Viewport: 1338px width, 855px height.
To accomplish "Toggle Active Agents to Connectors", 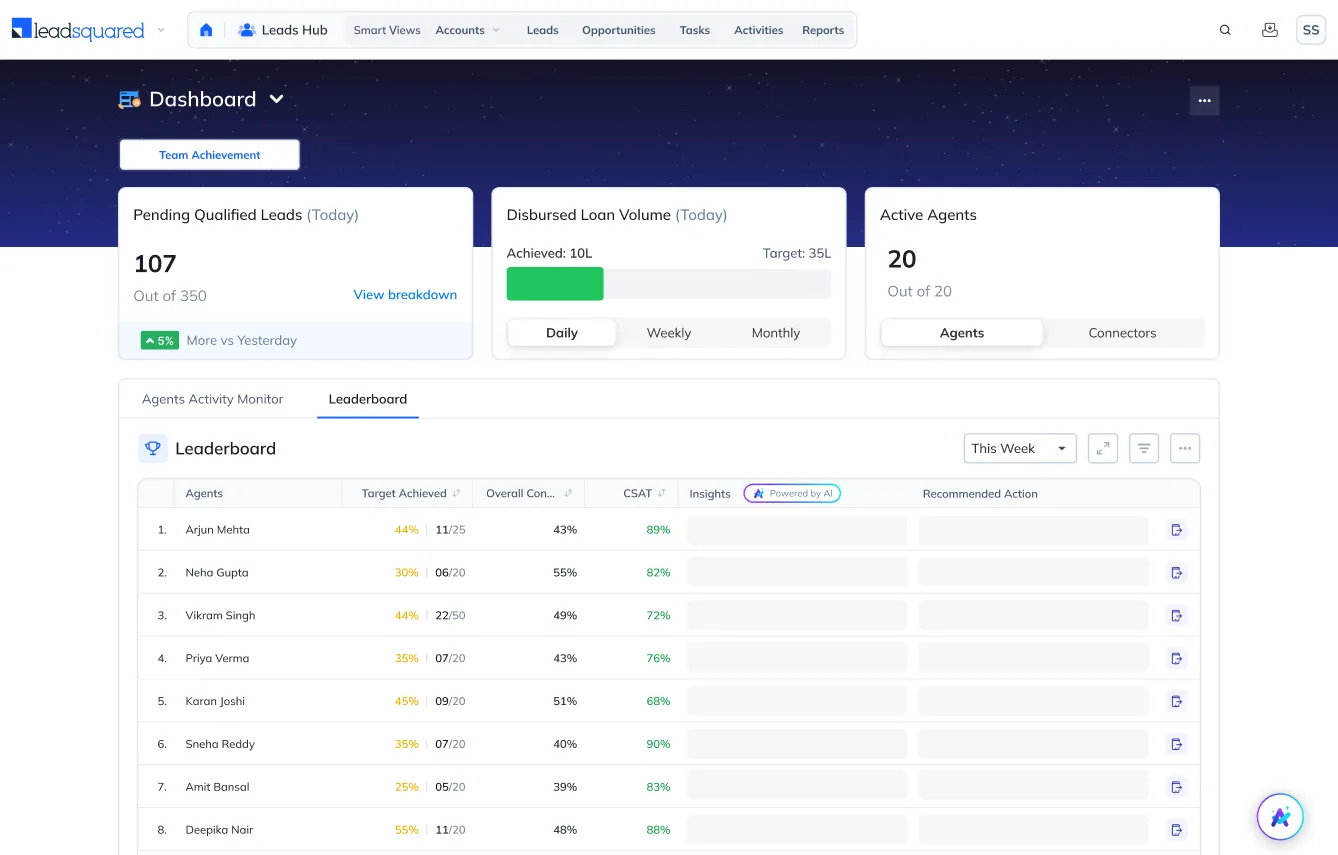I will 1122,333.
